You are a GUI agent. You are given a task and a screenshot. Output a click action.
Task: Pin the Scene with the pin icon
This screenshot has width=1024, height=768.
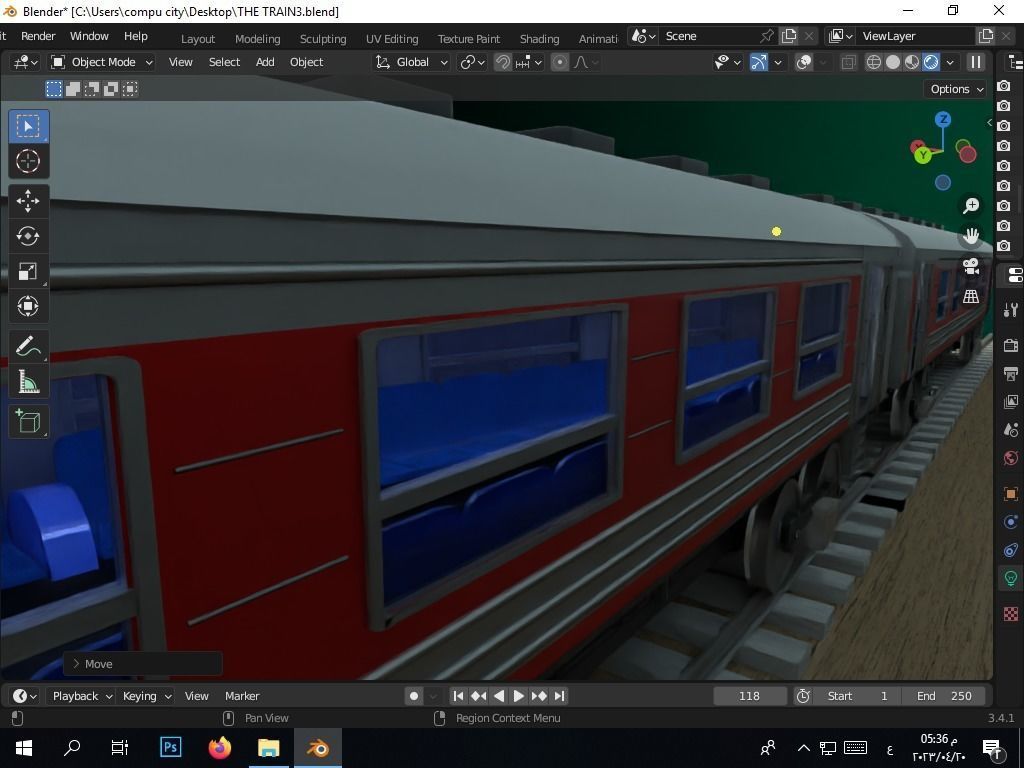pyautogui.click(x=767, y=36)
